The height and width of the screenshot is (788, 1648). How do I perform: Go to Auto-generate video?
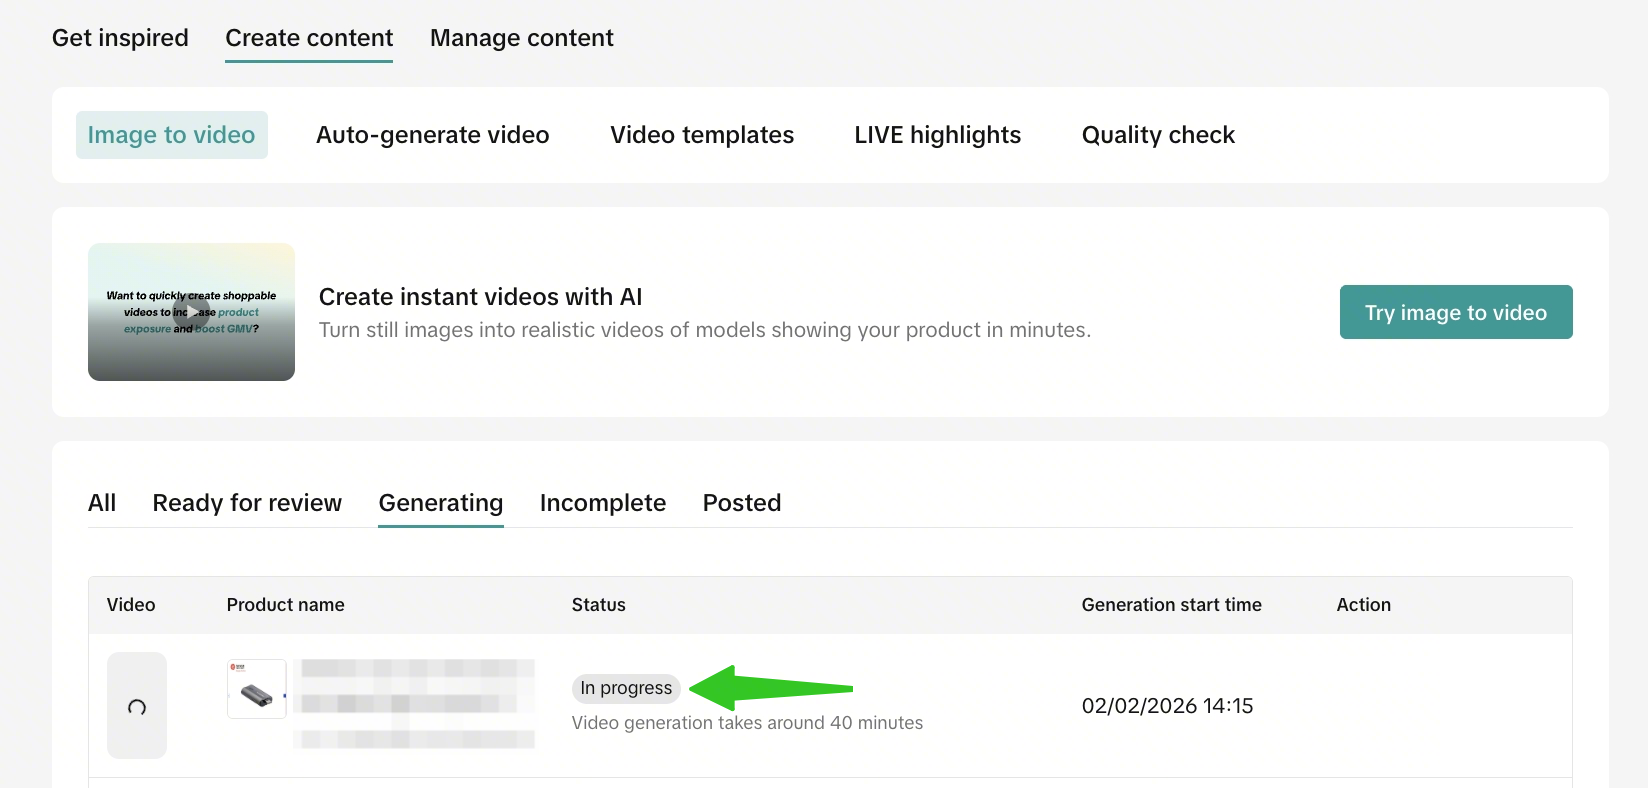(x=432, y=135)
